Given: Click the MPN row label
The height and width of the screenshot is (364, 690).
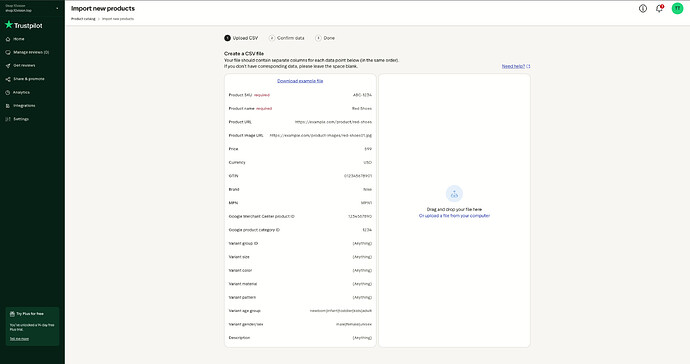Looking at the screenshot, I should (233, 203).
